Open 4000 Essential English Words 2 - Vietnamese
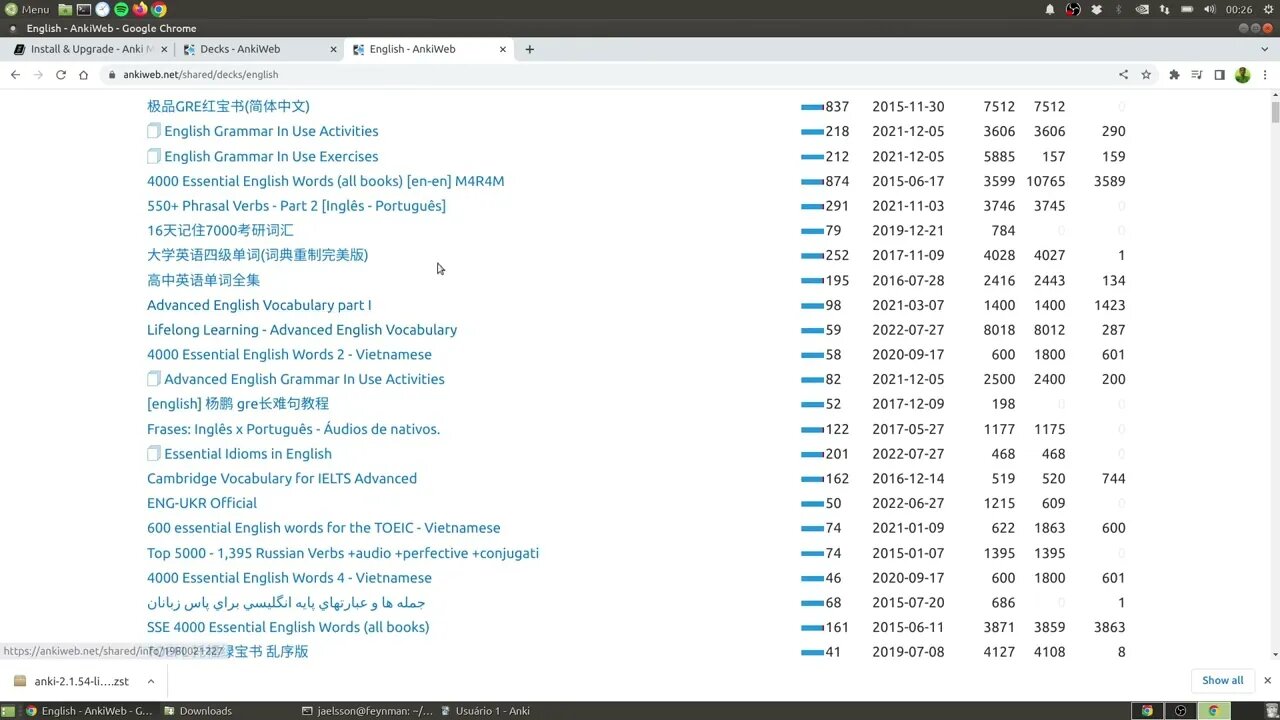The image size is (1280, 720). (x=289, y=354)
